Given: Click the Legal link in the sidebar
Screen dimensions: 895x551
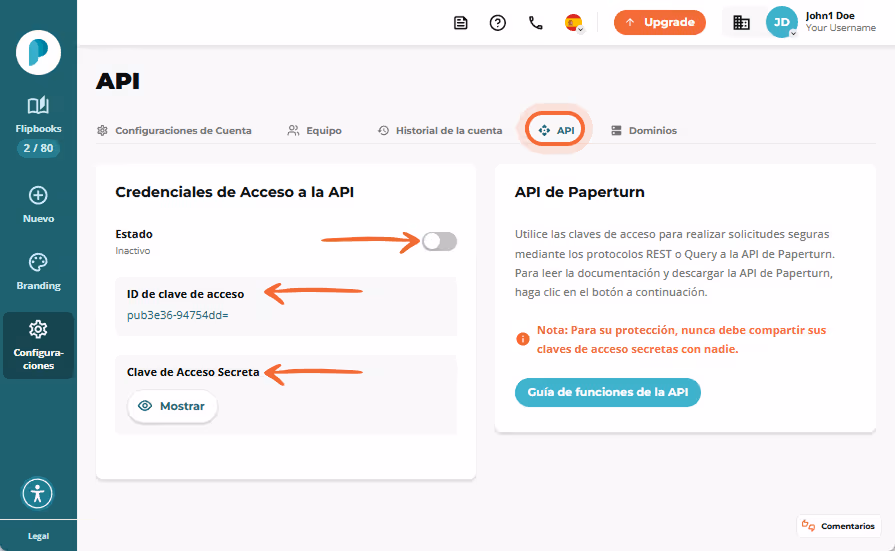Looking at the screenshot, I should point(38,536).
